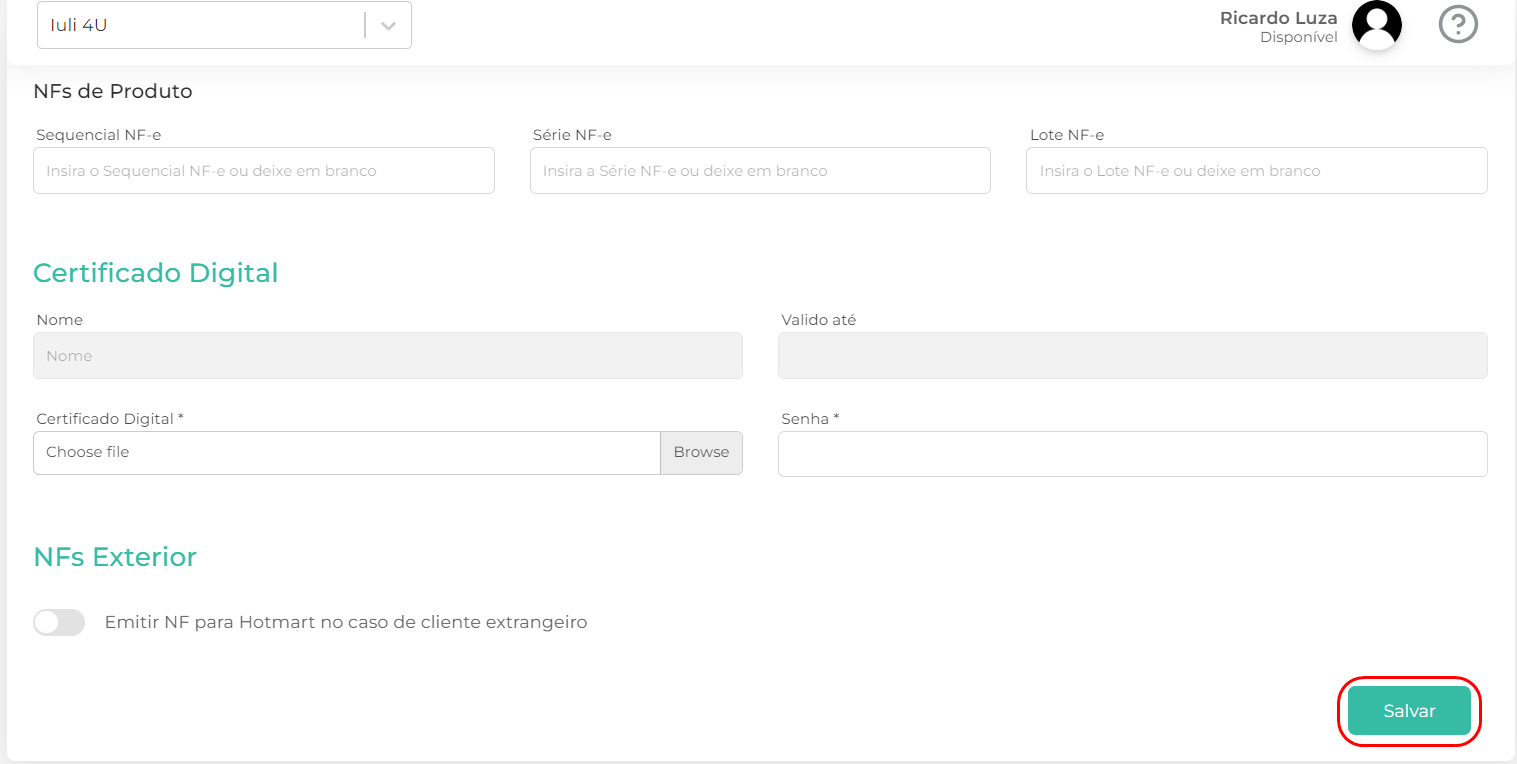Click the Sequencial NF-e input field

click(x=263, y=171)
